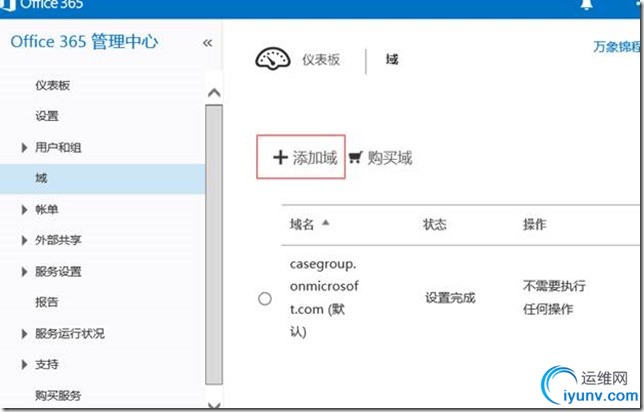Click the 添加域 button
Viewport: 644px width, 412px height.
pyautogui.click(x=301, y=157)
